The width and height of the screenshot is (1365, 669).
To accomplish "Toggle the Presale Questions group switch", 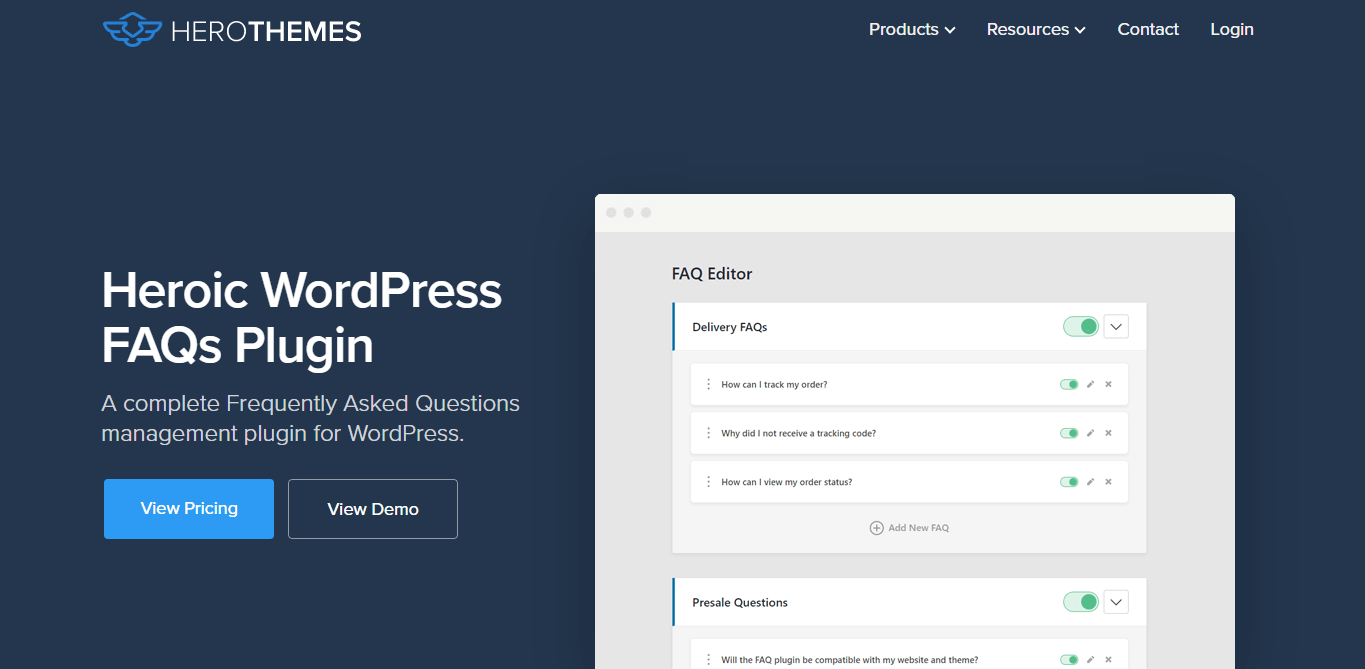I will pyautogui.click(x=1081, y=602).
